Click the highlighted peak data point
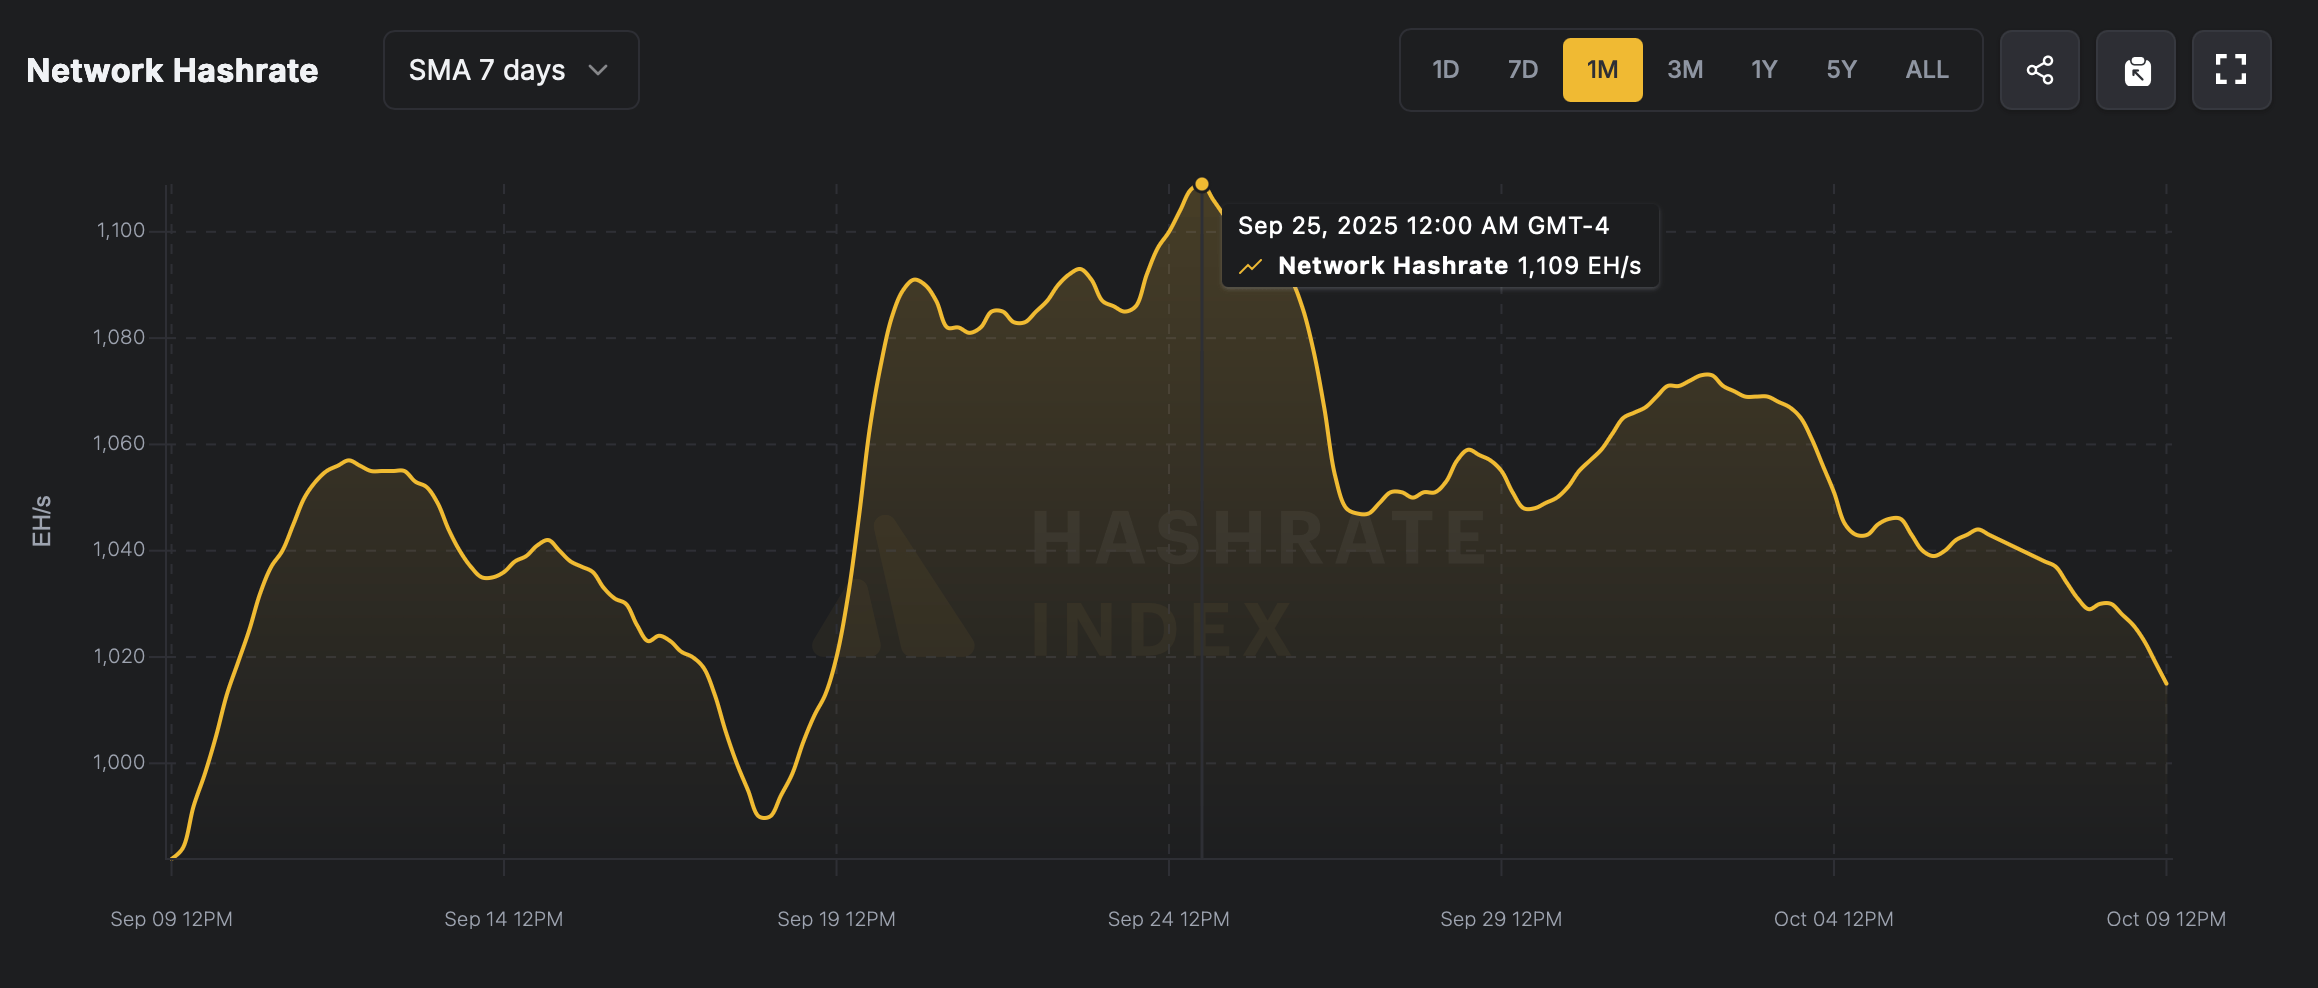This screenshot has width=2318, height=988. pyautogui.click(x=1202, y=184)
